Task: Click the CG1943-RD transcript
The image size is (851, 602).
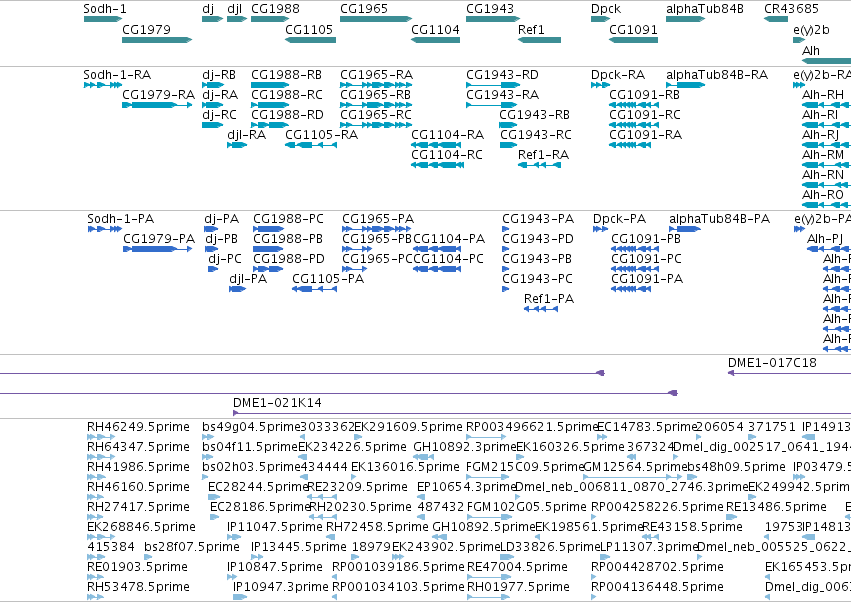Action: click(491, 85)
